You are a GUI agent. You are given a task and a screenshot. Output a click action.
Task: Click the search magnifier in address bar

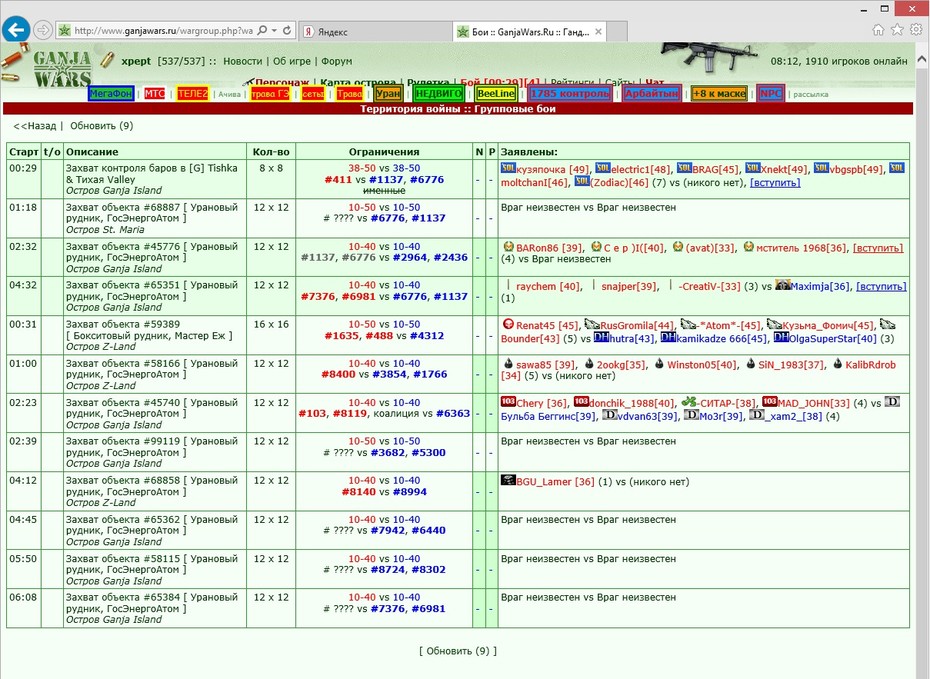pyautogui.click(x=262, y=30)
